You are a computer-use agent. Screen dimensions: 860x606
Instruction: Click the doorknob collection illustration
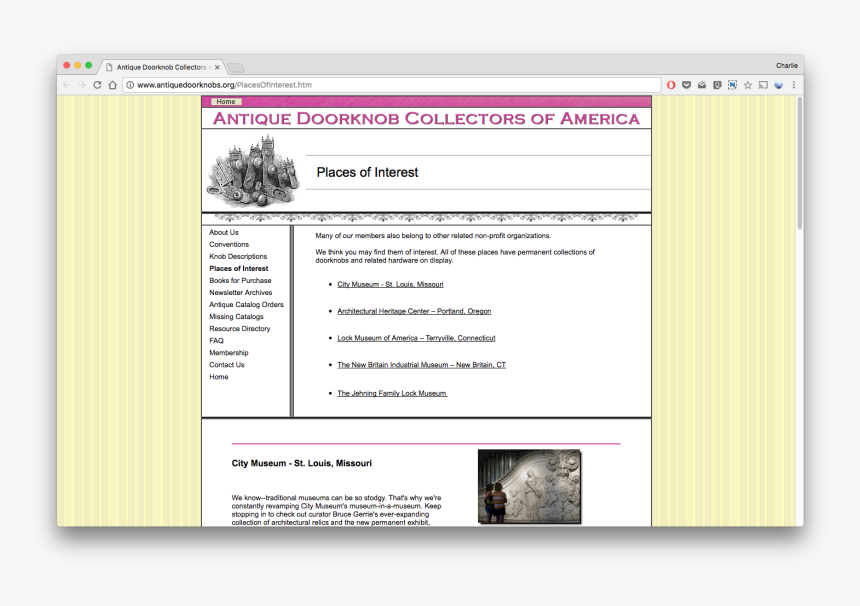(x=253, y=171)
